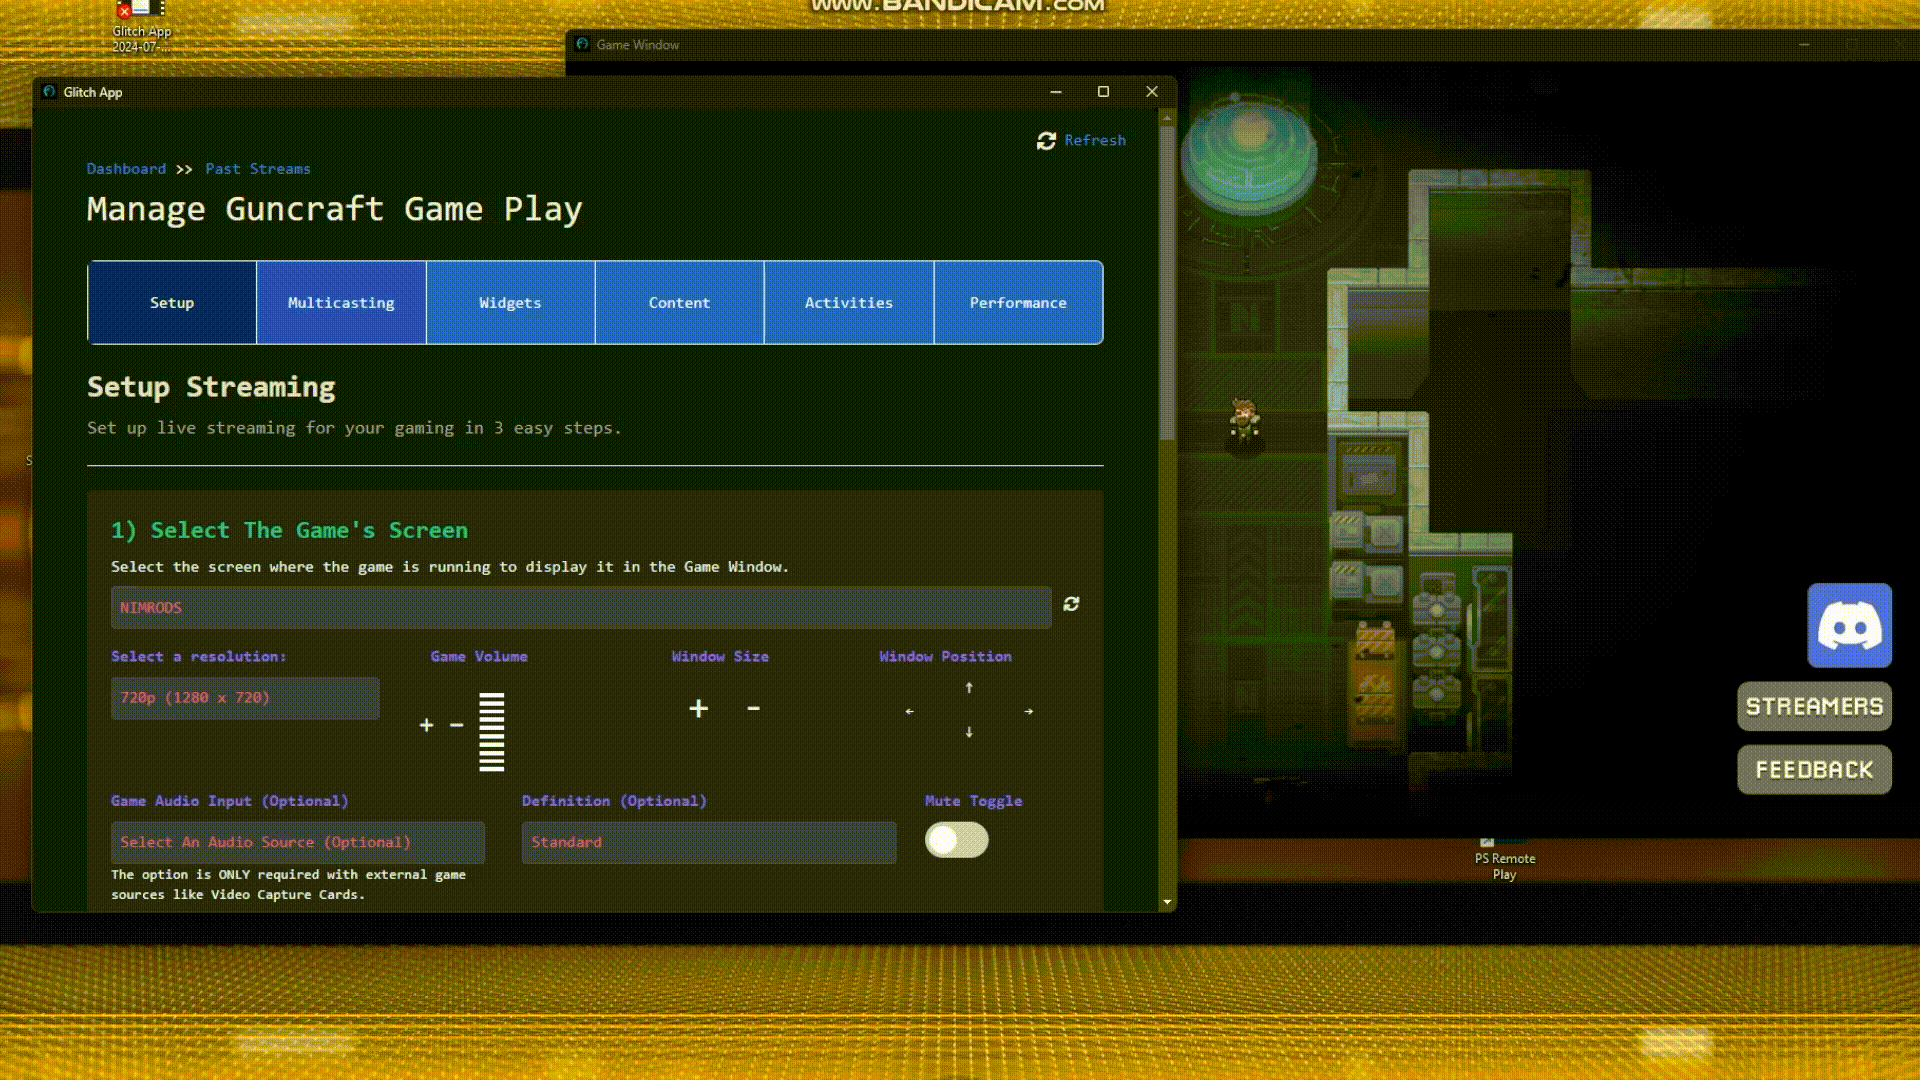1920x1080 pixels.
Task: Move window position left arrow
Action: pos(909,712)
